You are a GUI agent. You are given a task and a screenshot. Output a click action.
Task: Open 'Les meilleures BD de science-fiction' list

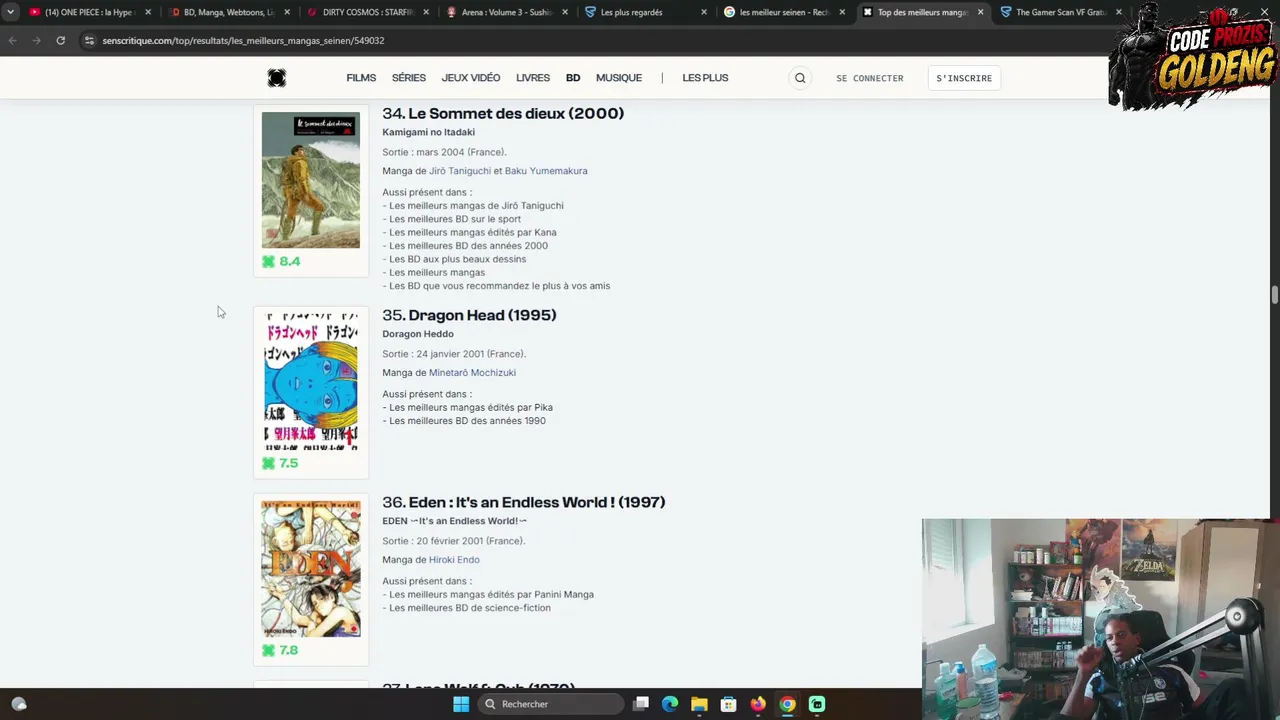coord(470,608)
